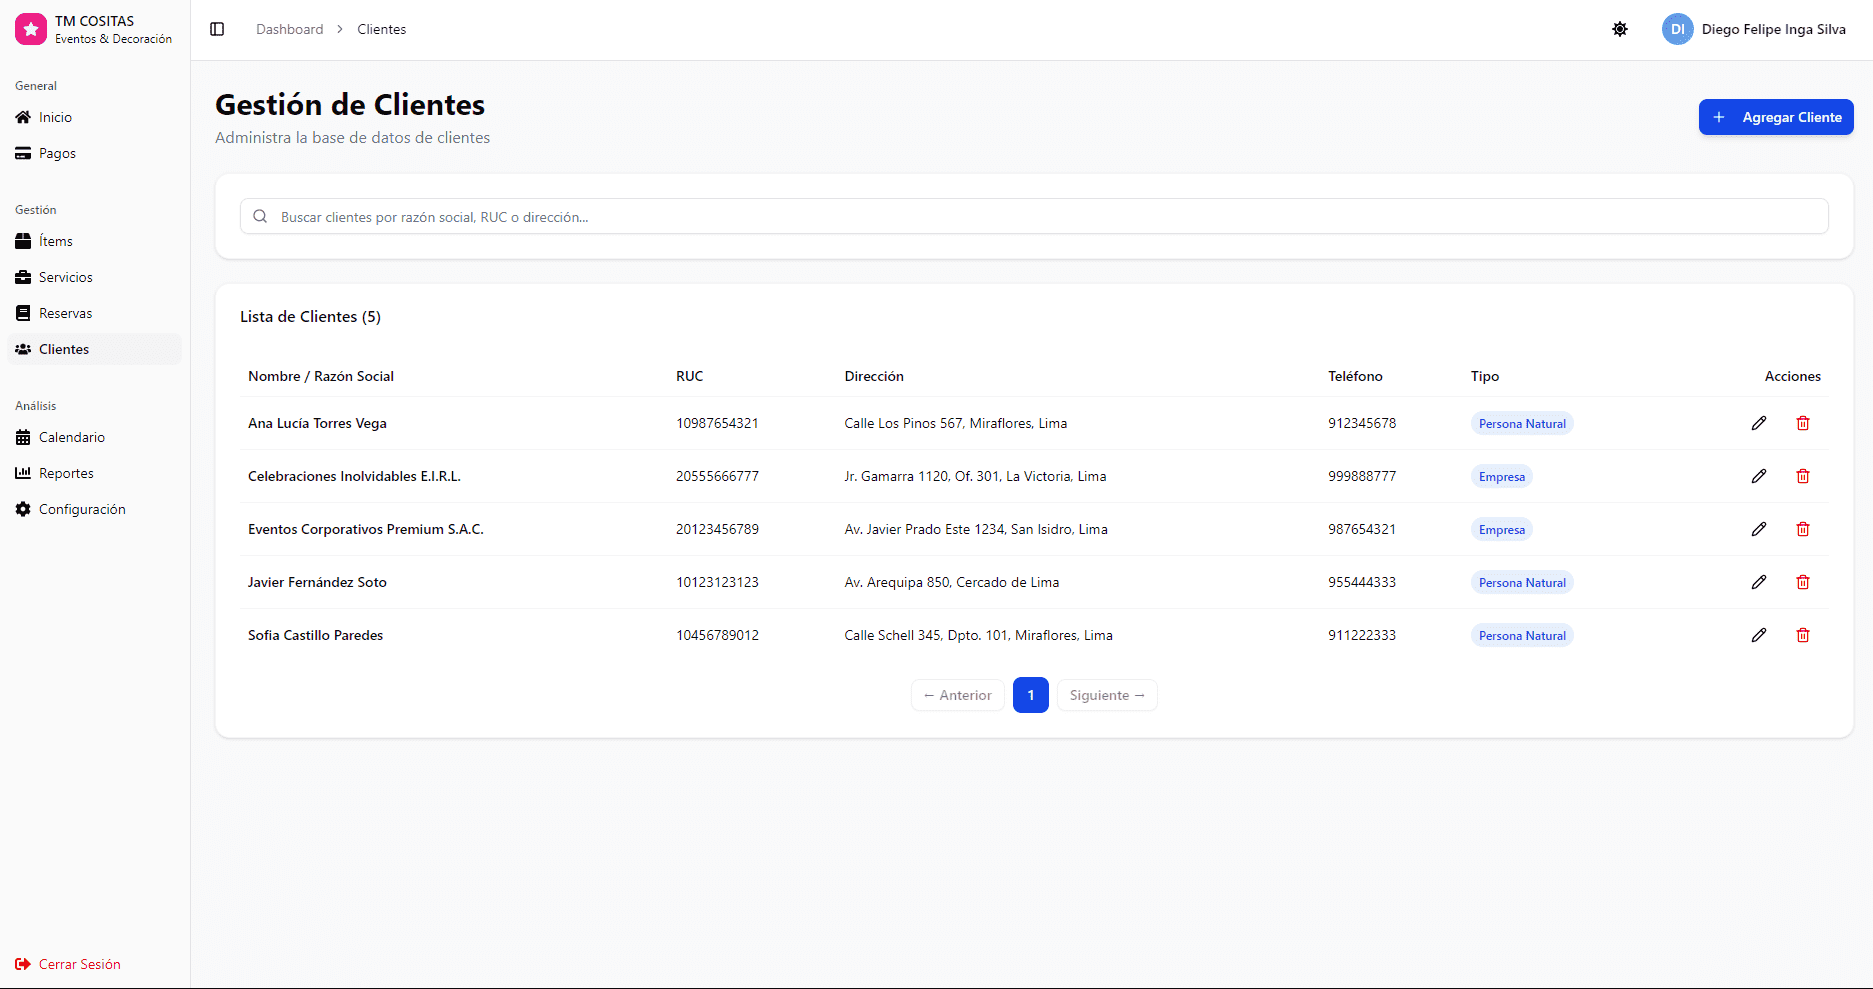
Task: Click the Dashboard breadcrumb link
Action: click(x=290, y=29)
